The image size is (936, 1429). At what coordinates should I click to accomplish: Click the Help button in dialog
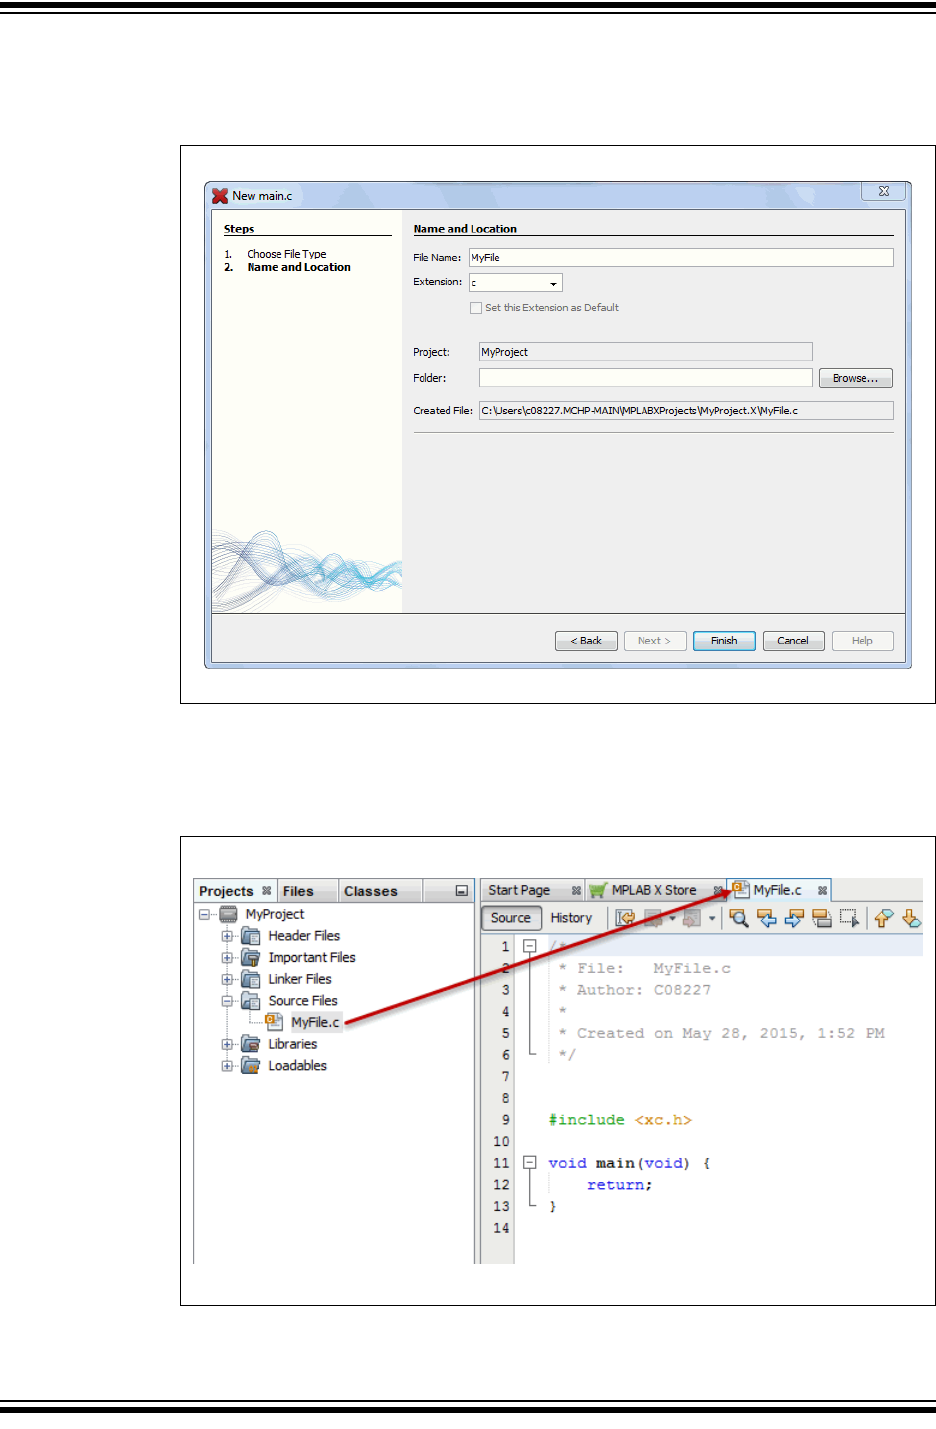tap(862, 641)
